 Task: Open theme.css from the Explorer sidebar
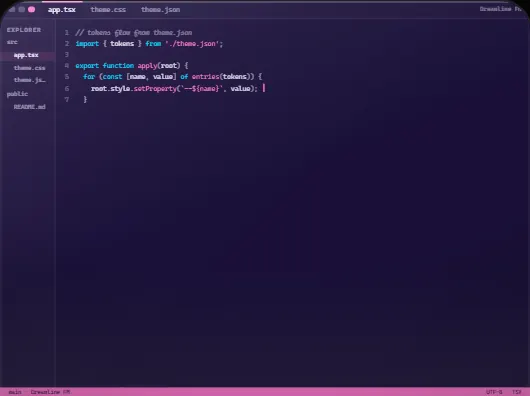29,68
